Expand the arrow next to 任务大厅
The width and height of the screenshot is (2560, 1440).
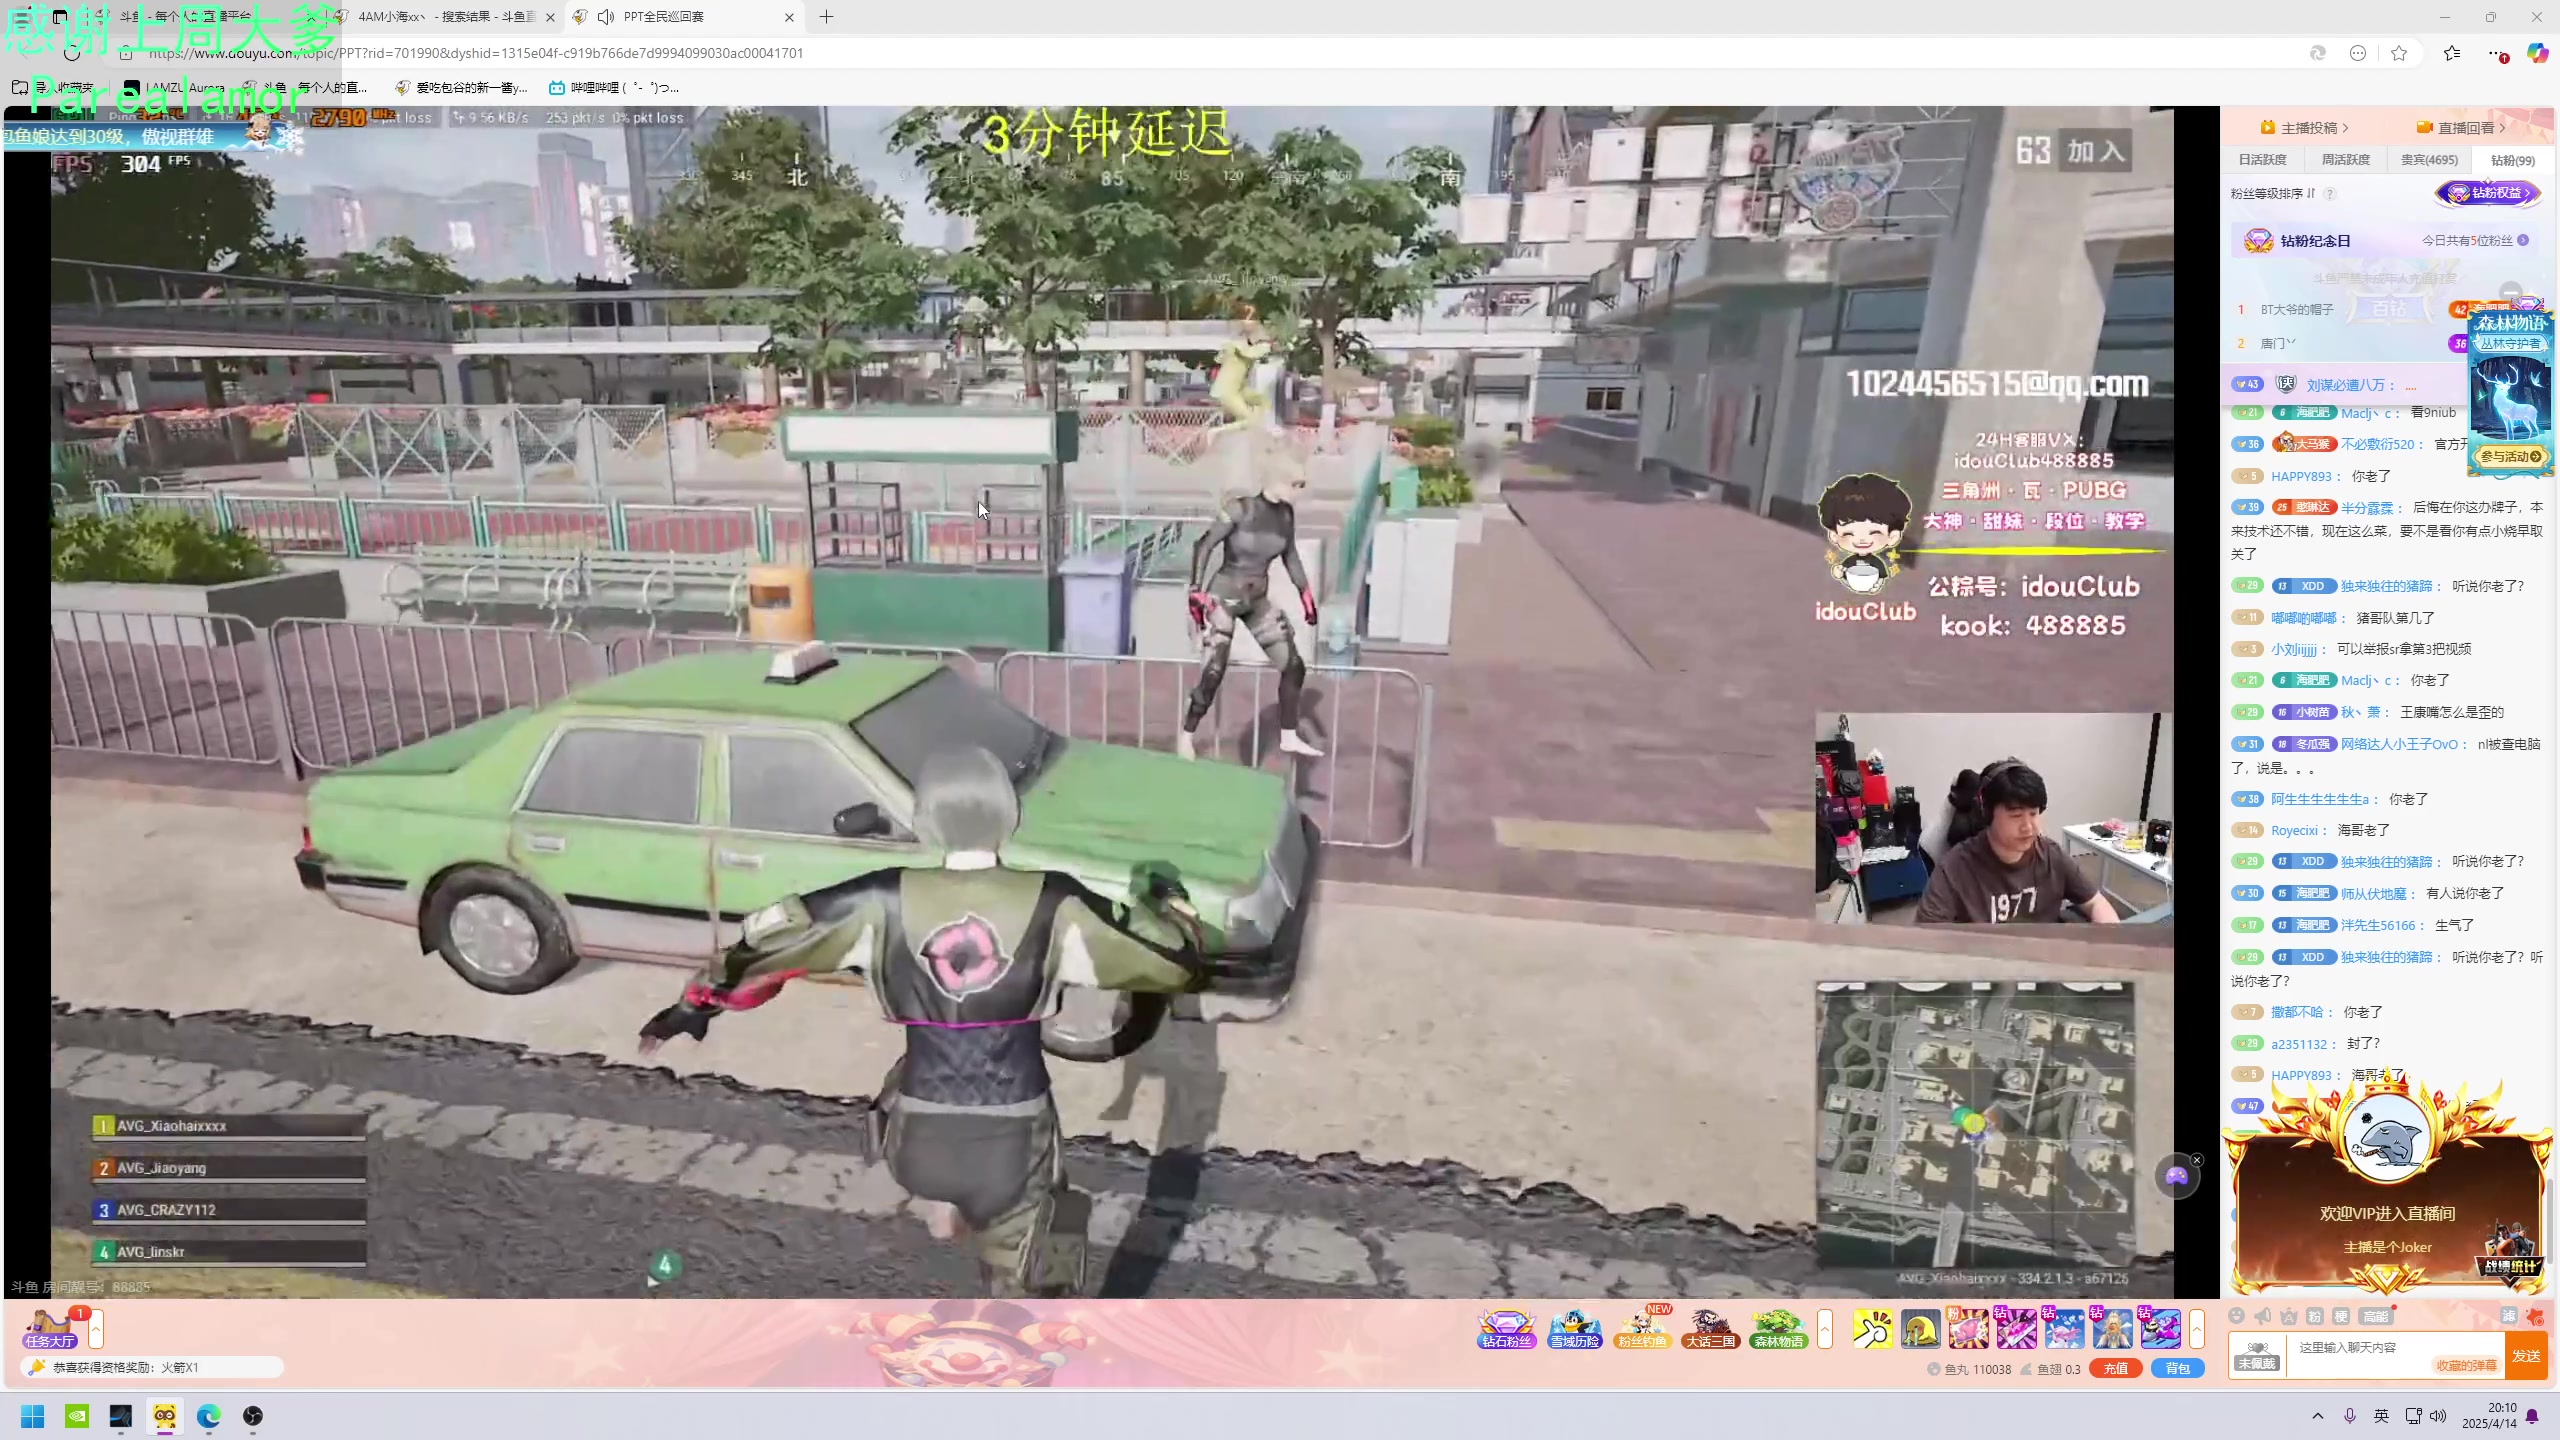tap(96, 1329)
